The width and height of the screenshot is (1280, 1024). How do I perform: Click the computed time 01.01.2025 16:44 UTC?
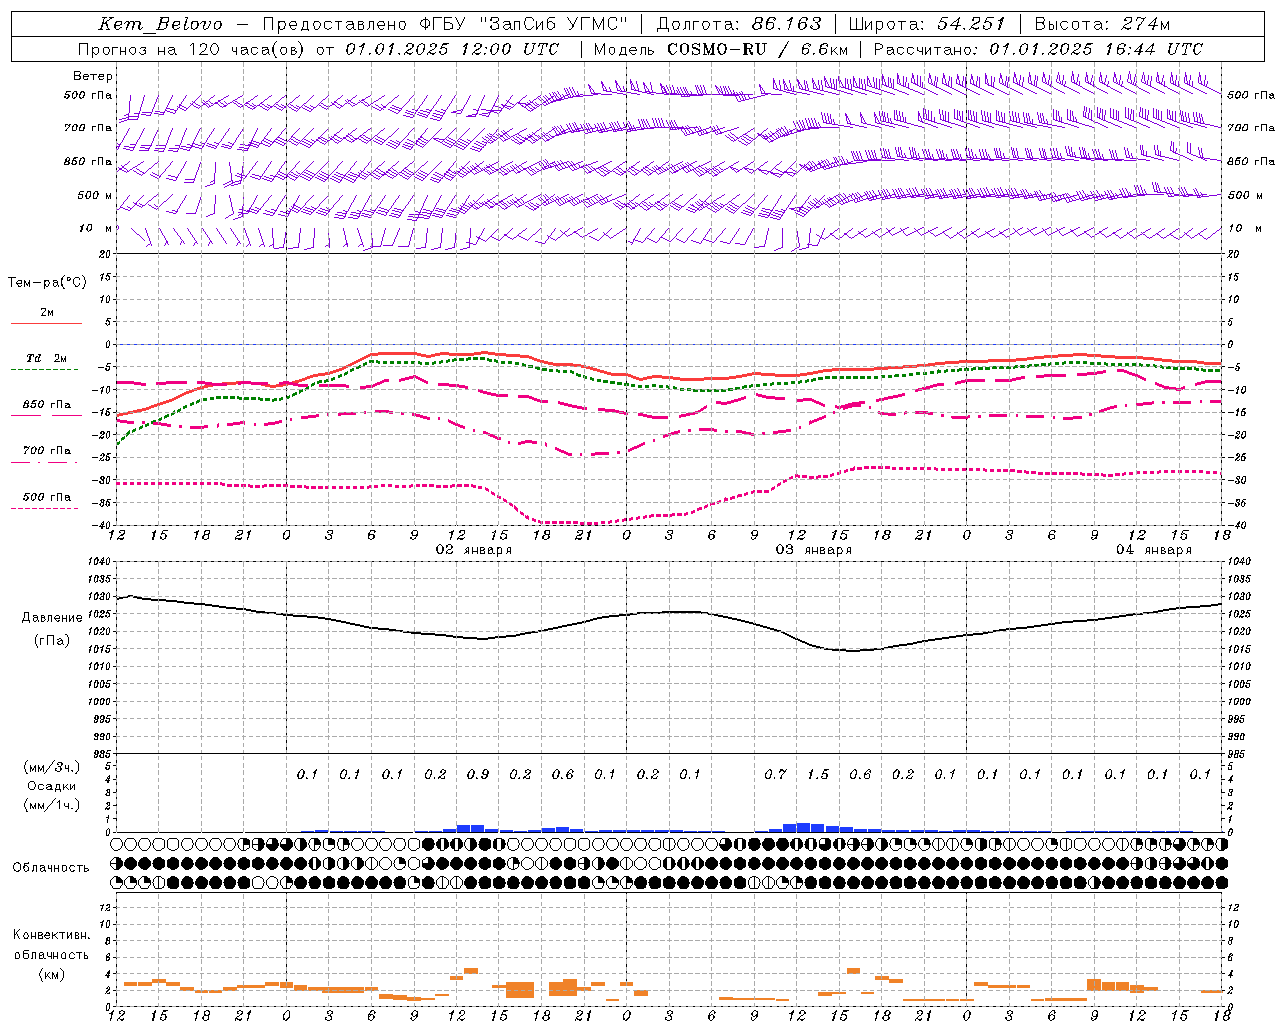tap(1096, 49)
